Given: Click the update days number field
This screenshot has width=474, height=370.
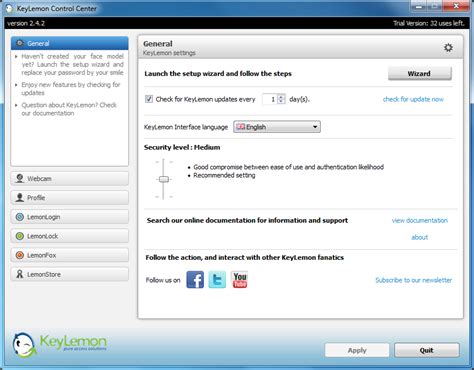Looking at the screenshot, I should 270,99.
